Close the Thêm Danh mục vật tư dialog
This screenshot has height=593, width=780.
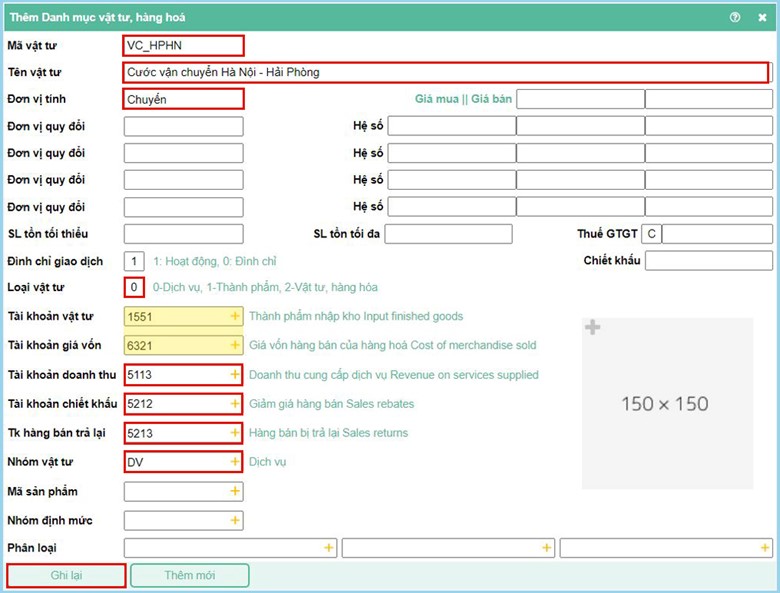coord(761,17)
